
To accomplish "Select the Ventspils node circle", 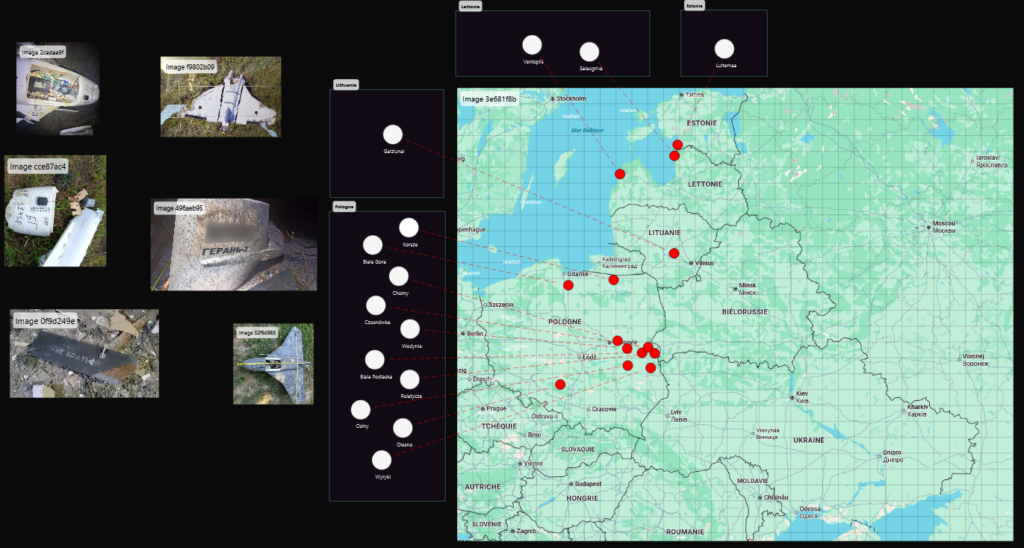I will click(532, 45).
